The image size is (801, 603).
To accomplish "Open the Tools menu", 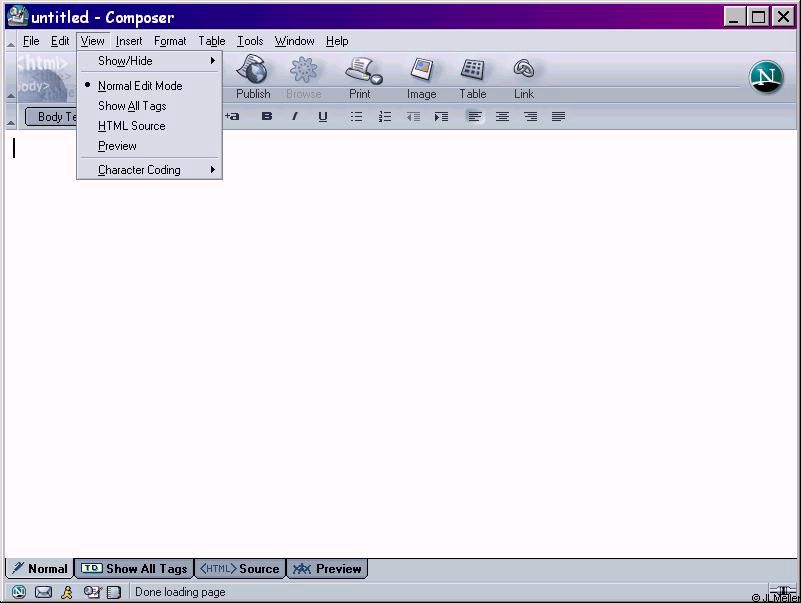I will pyautogui.click(x=250, y=41).
